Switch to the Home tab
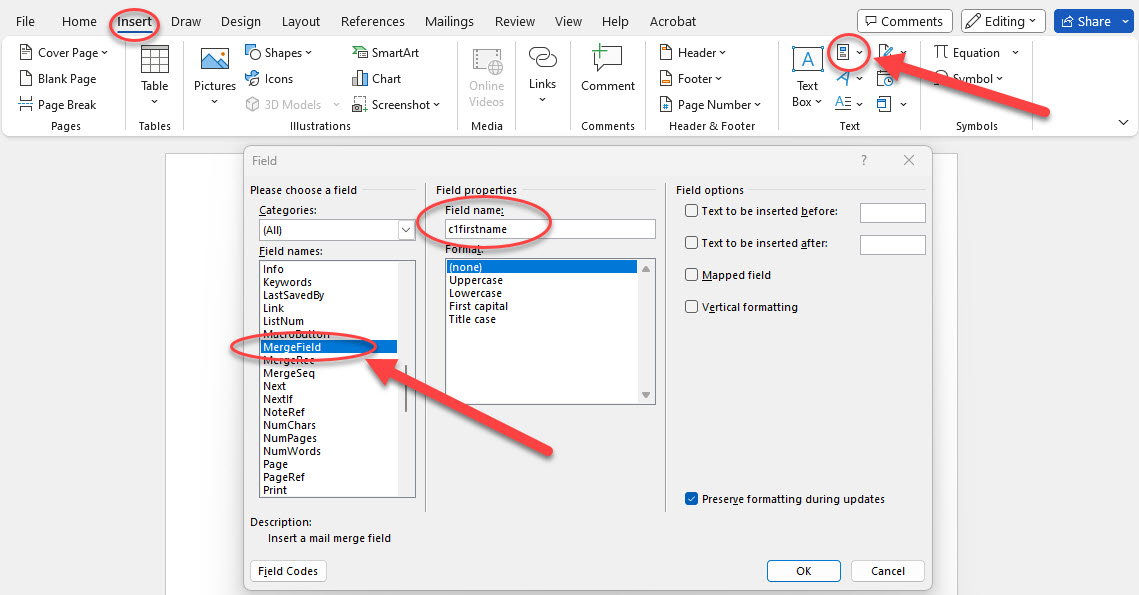Image resolution: width=1139 pixels, height=595 pixels. point(79,21)
